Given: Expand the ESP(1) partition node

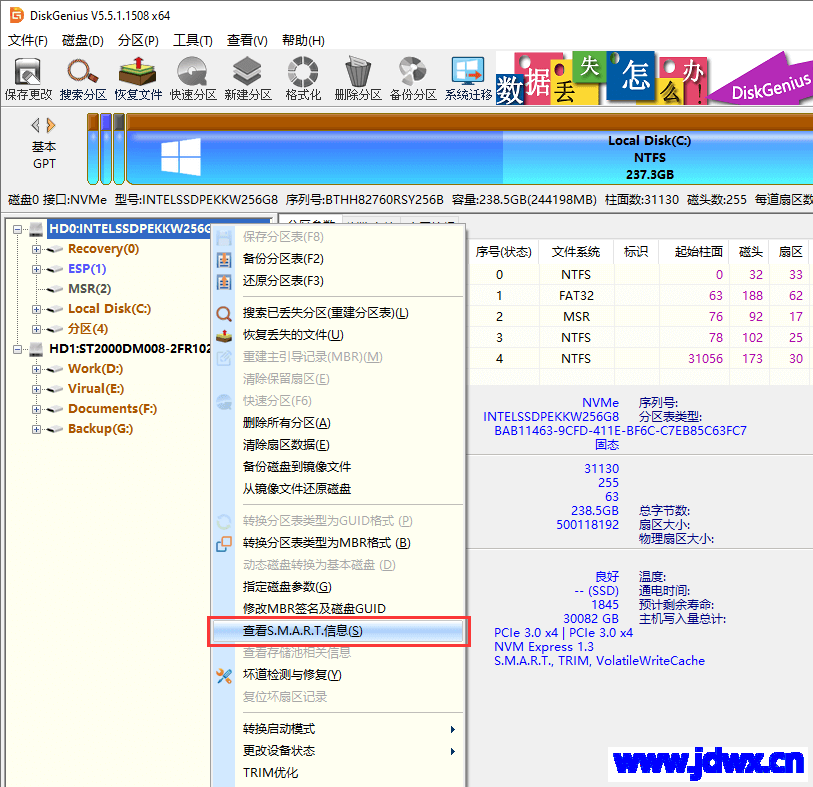Looking at the screenshot, I should pyautogui.click(x=36, y=269).
